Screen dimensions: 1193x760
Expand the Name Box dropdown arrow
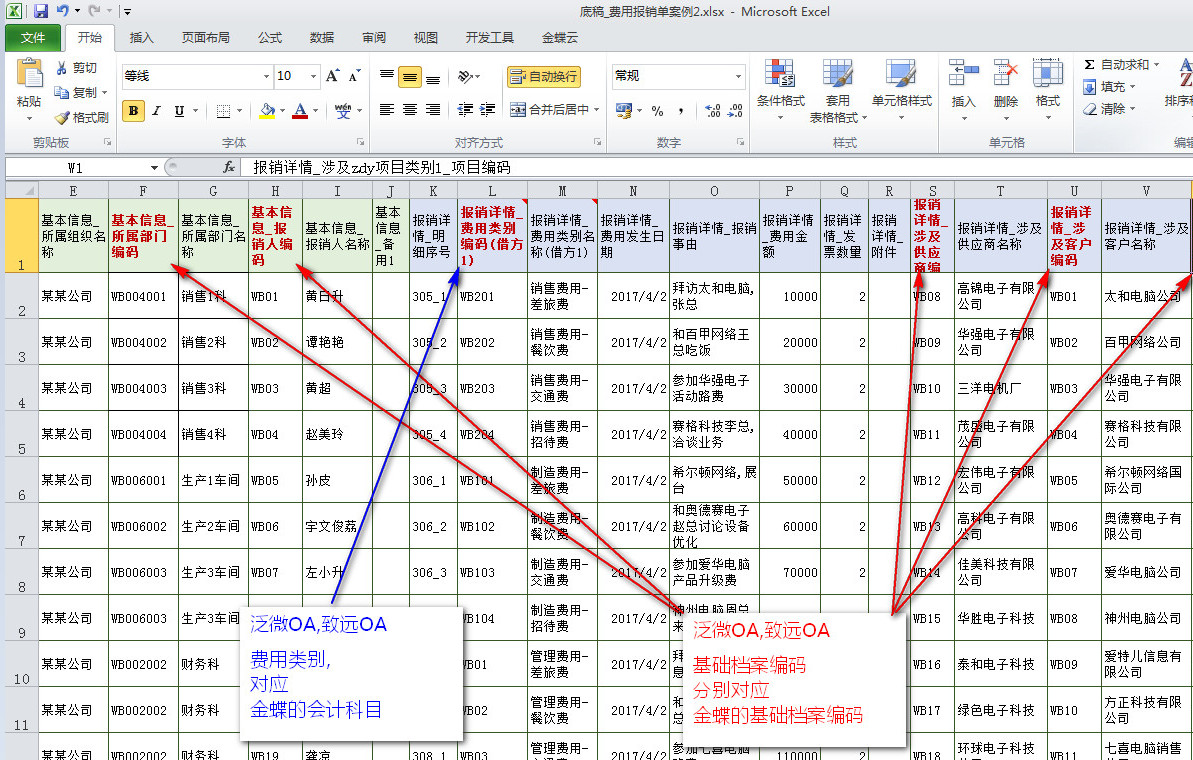(154, 167)
